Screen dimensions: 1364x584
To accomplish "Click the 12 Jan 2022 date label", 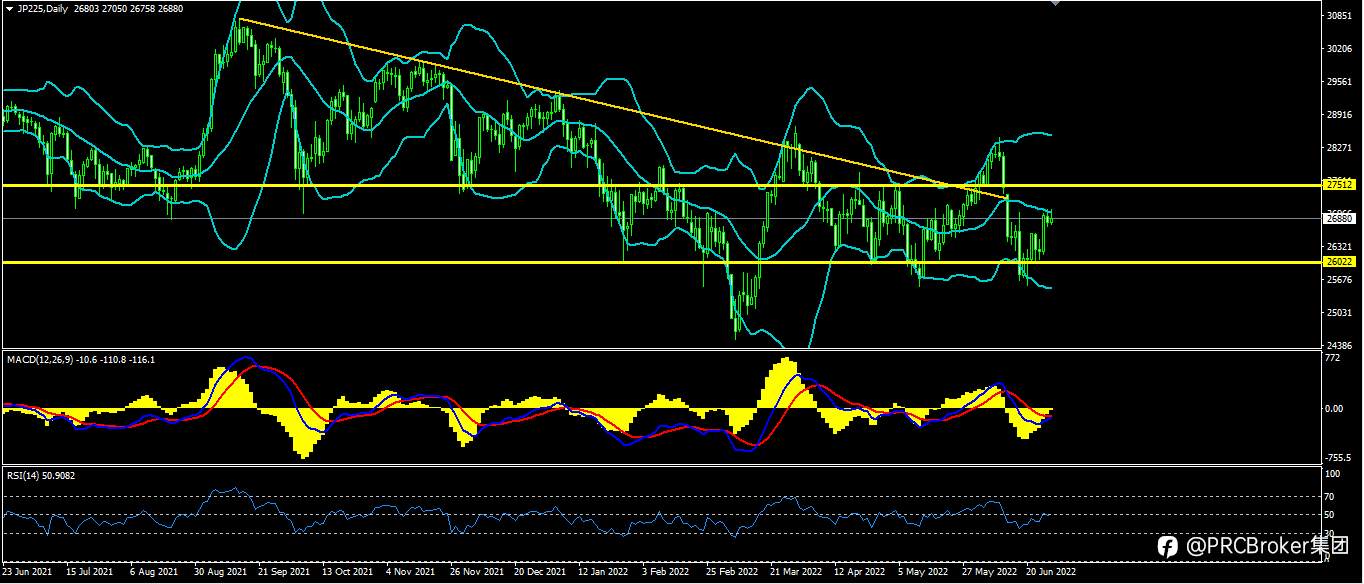I will tap(603, 573).
